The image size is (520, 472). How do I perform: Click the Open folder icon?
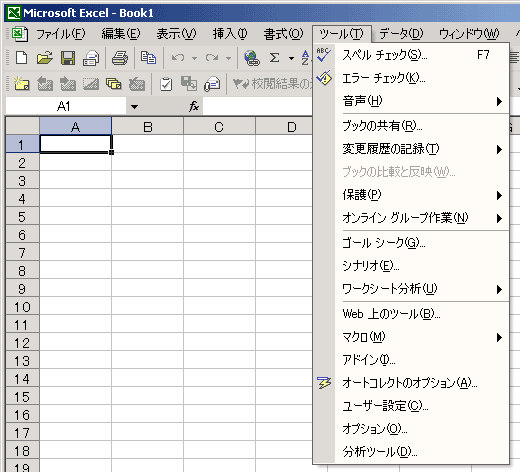click(x=45, y=58)
